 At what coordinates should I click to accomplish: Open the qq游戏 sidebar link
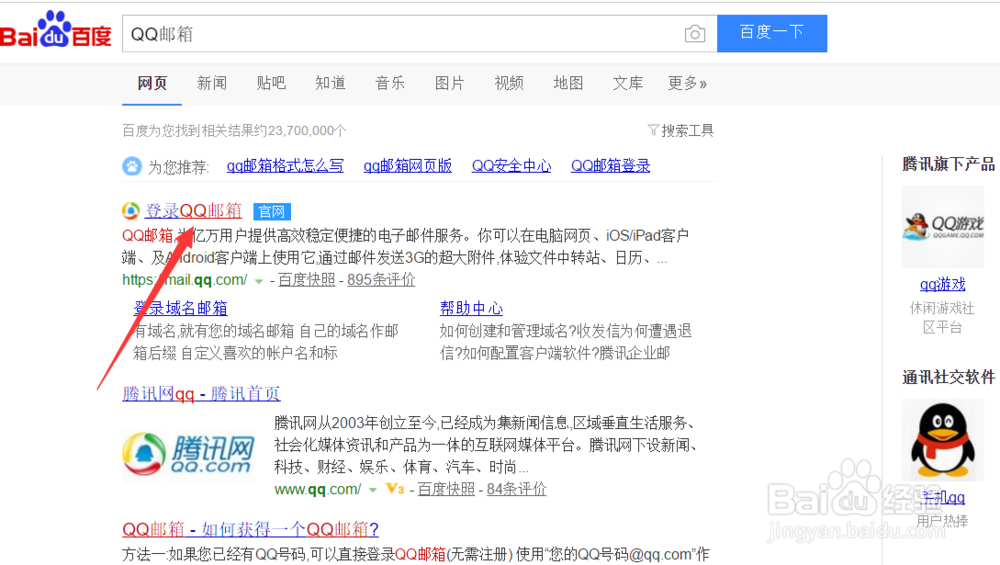(x=943, y=284)
